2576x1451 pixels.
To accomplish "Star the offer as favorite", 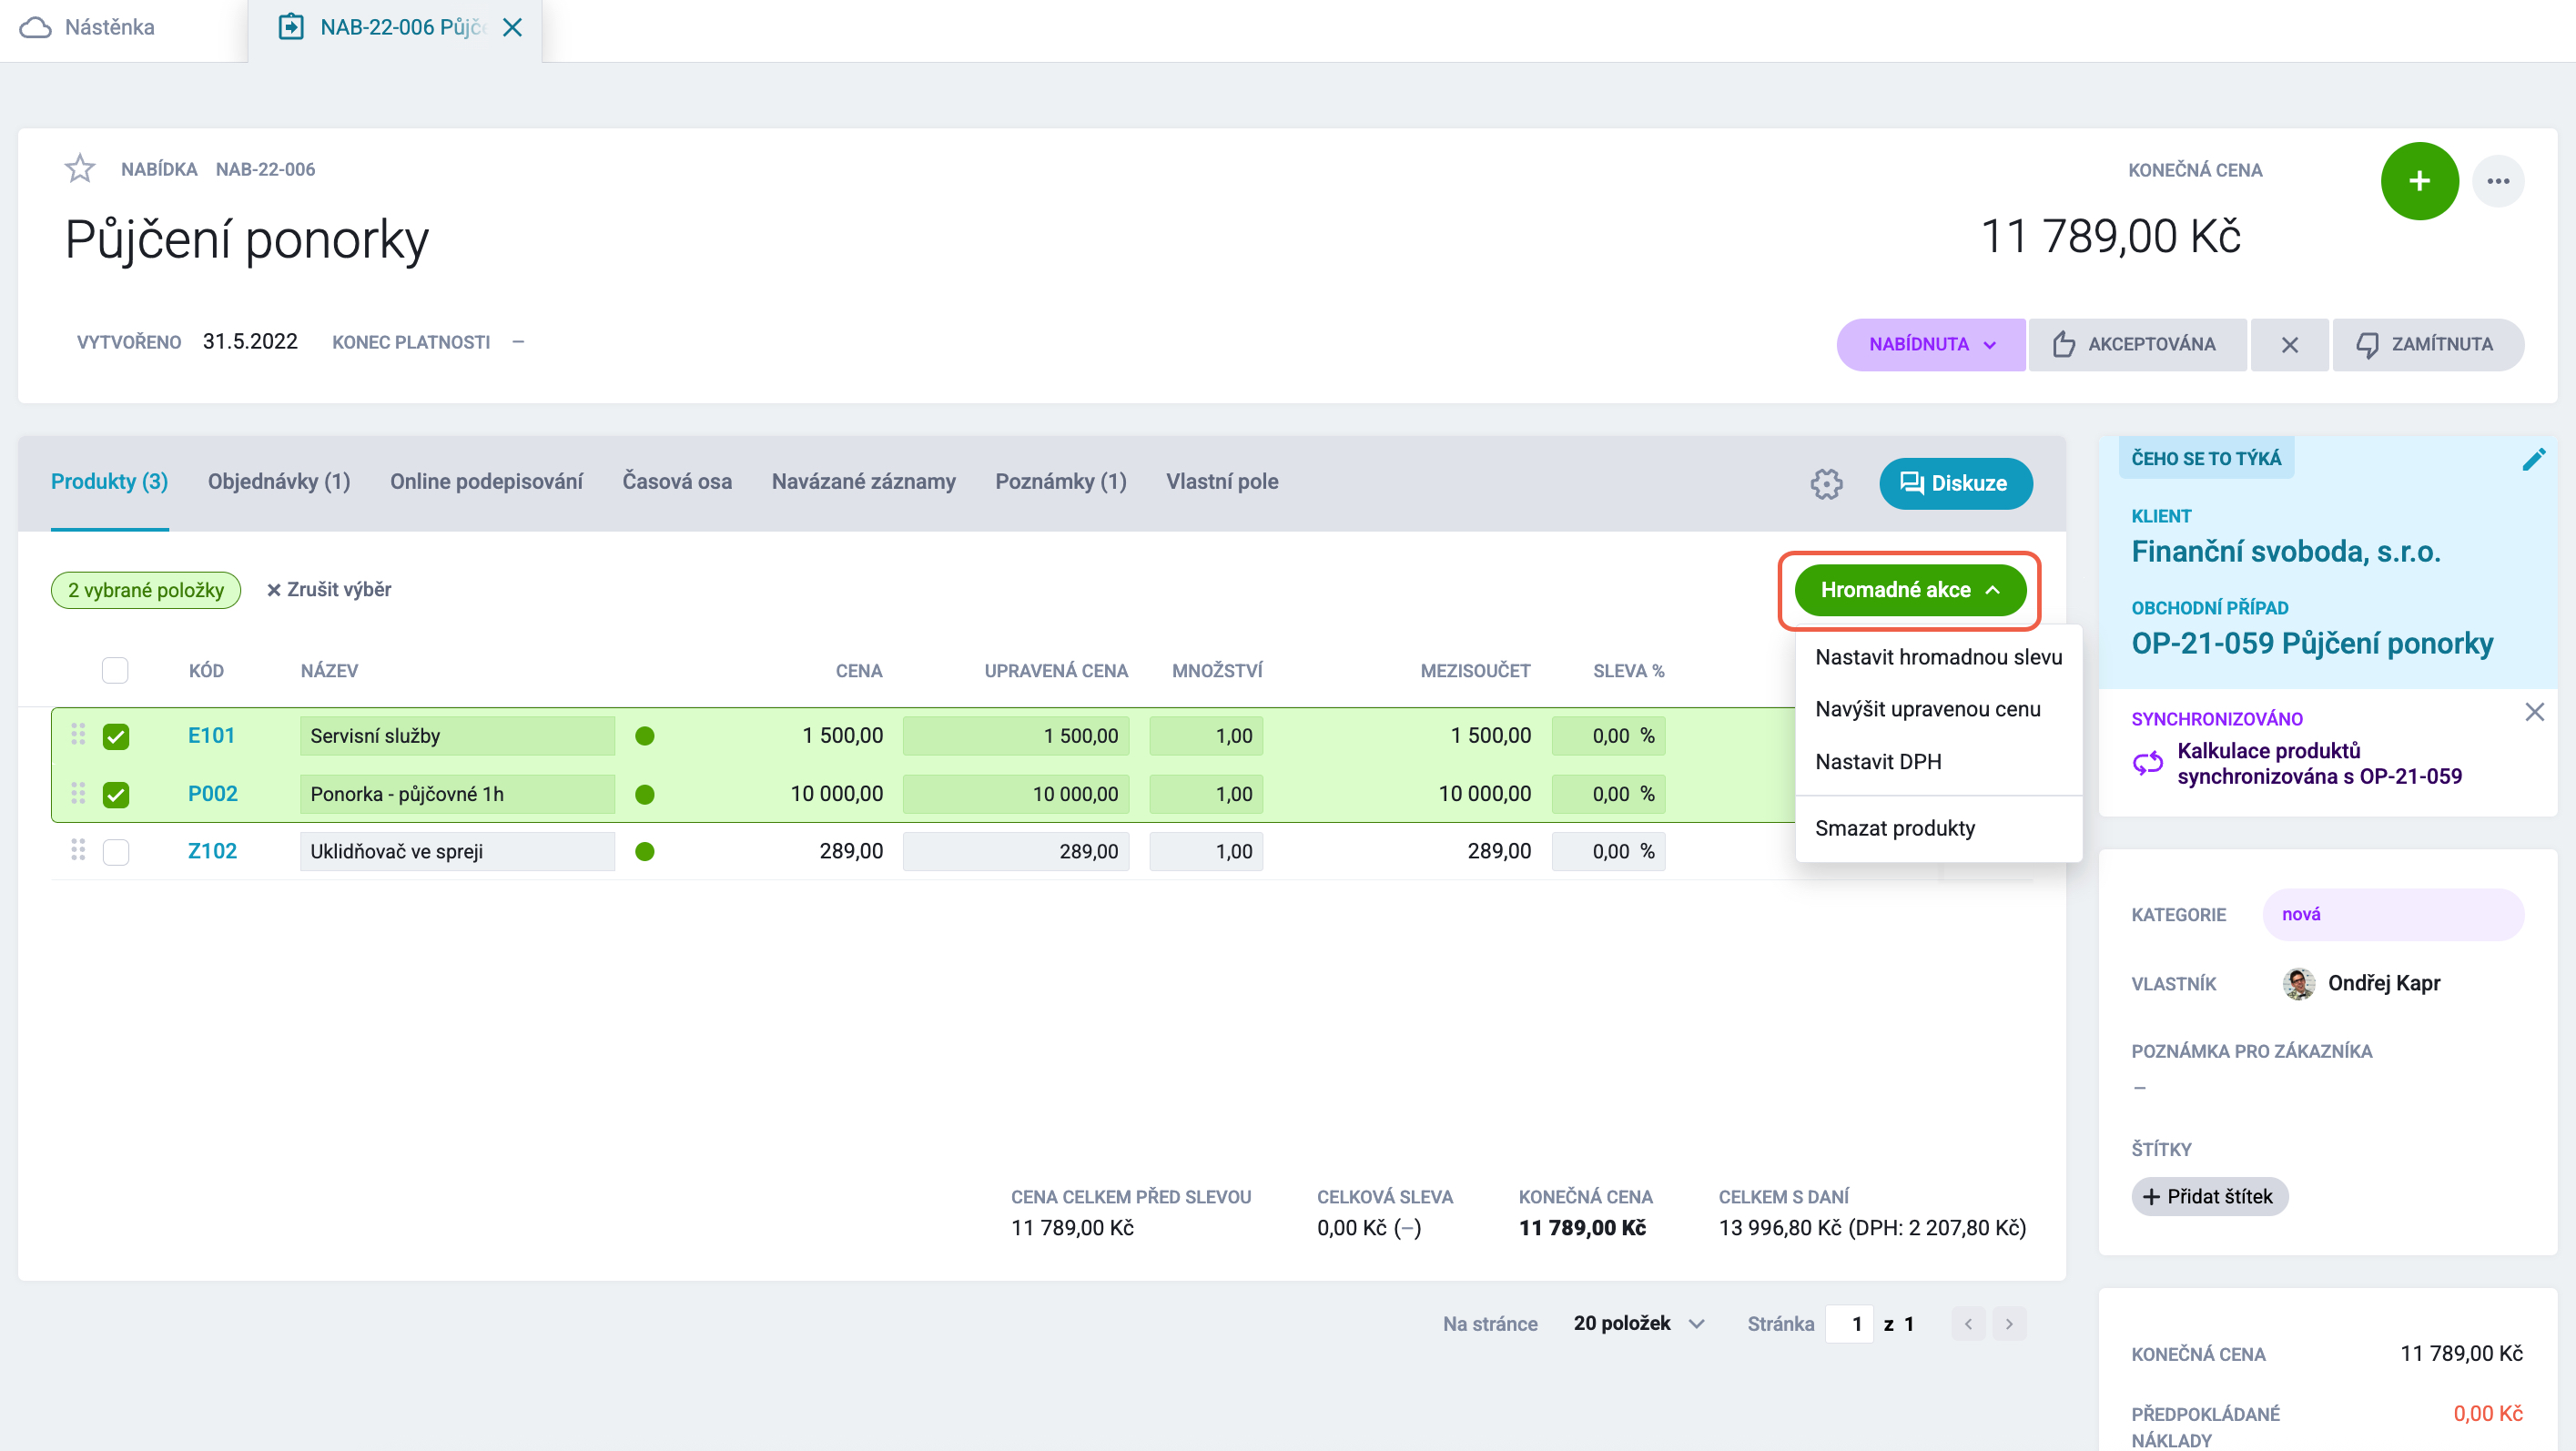I will (80, 169).
